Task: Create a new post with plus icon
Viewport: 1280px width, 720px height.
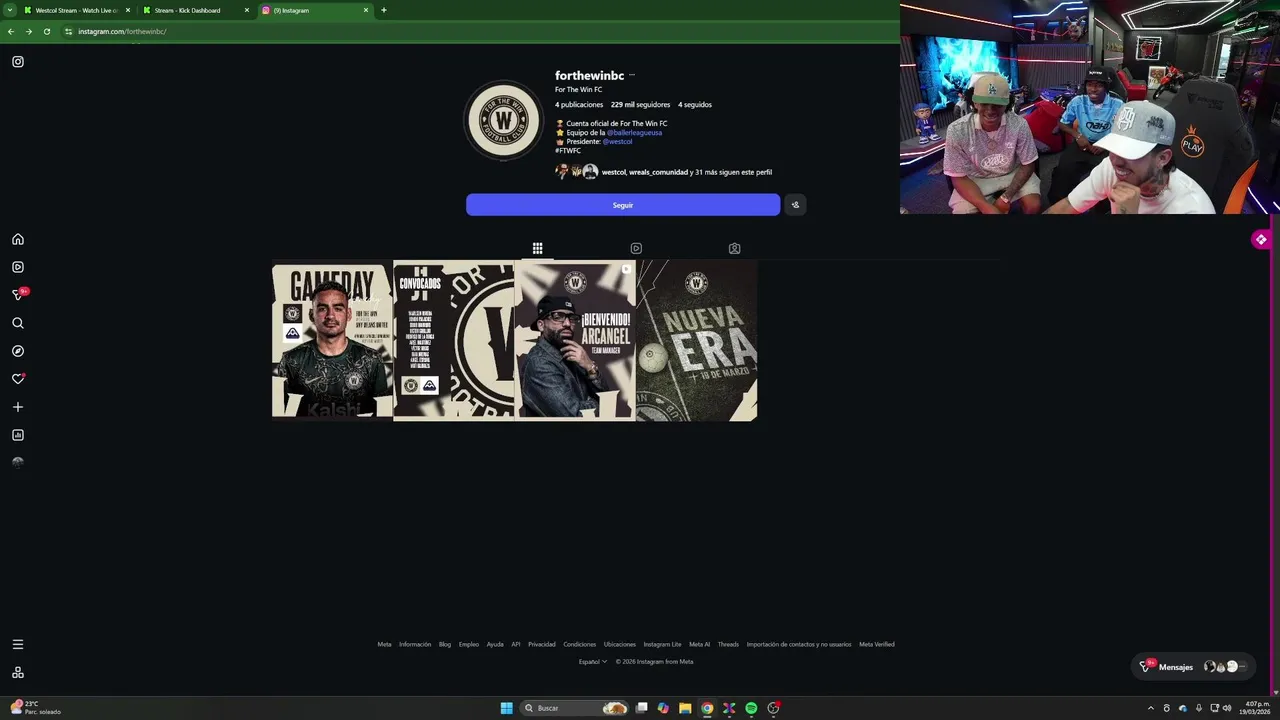Action: (x=18, y=407)
